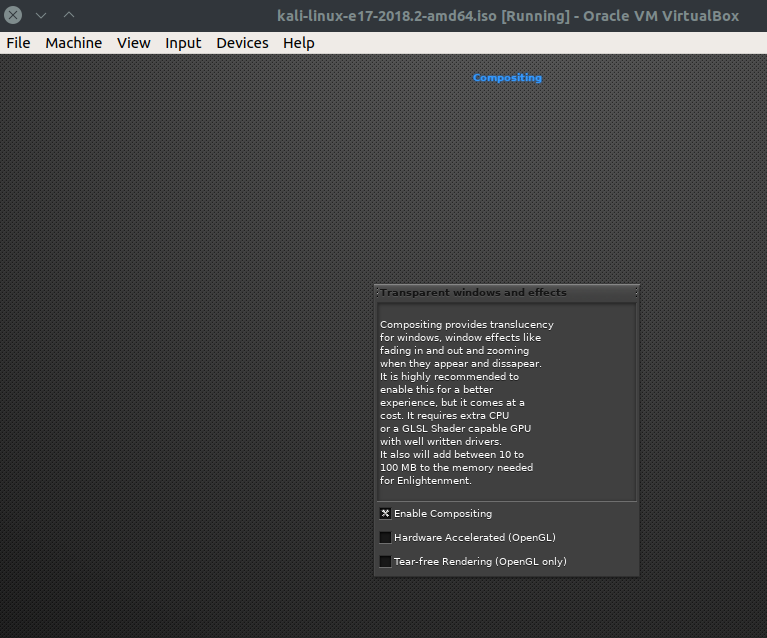
Task: Close the VirtualBox window with the X icon
Action: coord(13,15)
